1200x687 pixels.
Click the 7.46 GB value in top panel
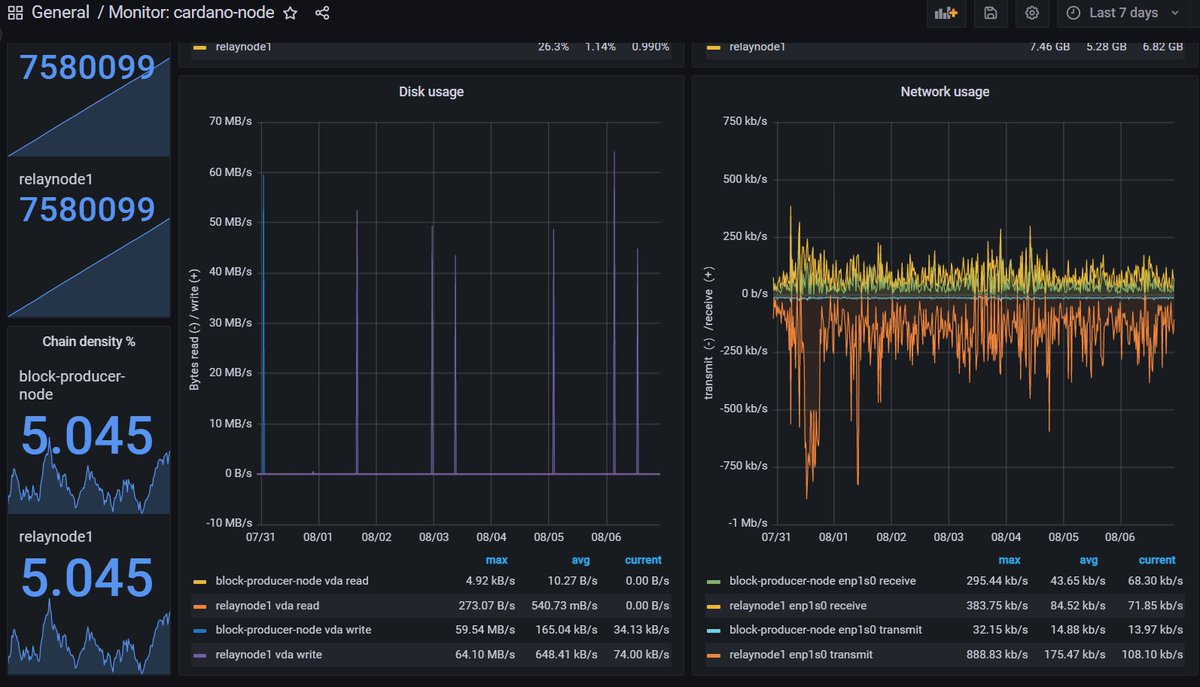pyautogui.click(x=1051, y=46)
